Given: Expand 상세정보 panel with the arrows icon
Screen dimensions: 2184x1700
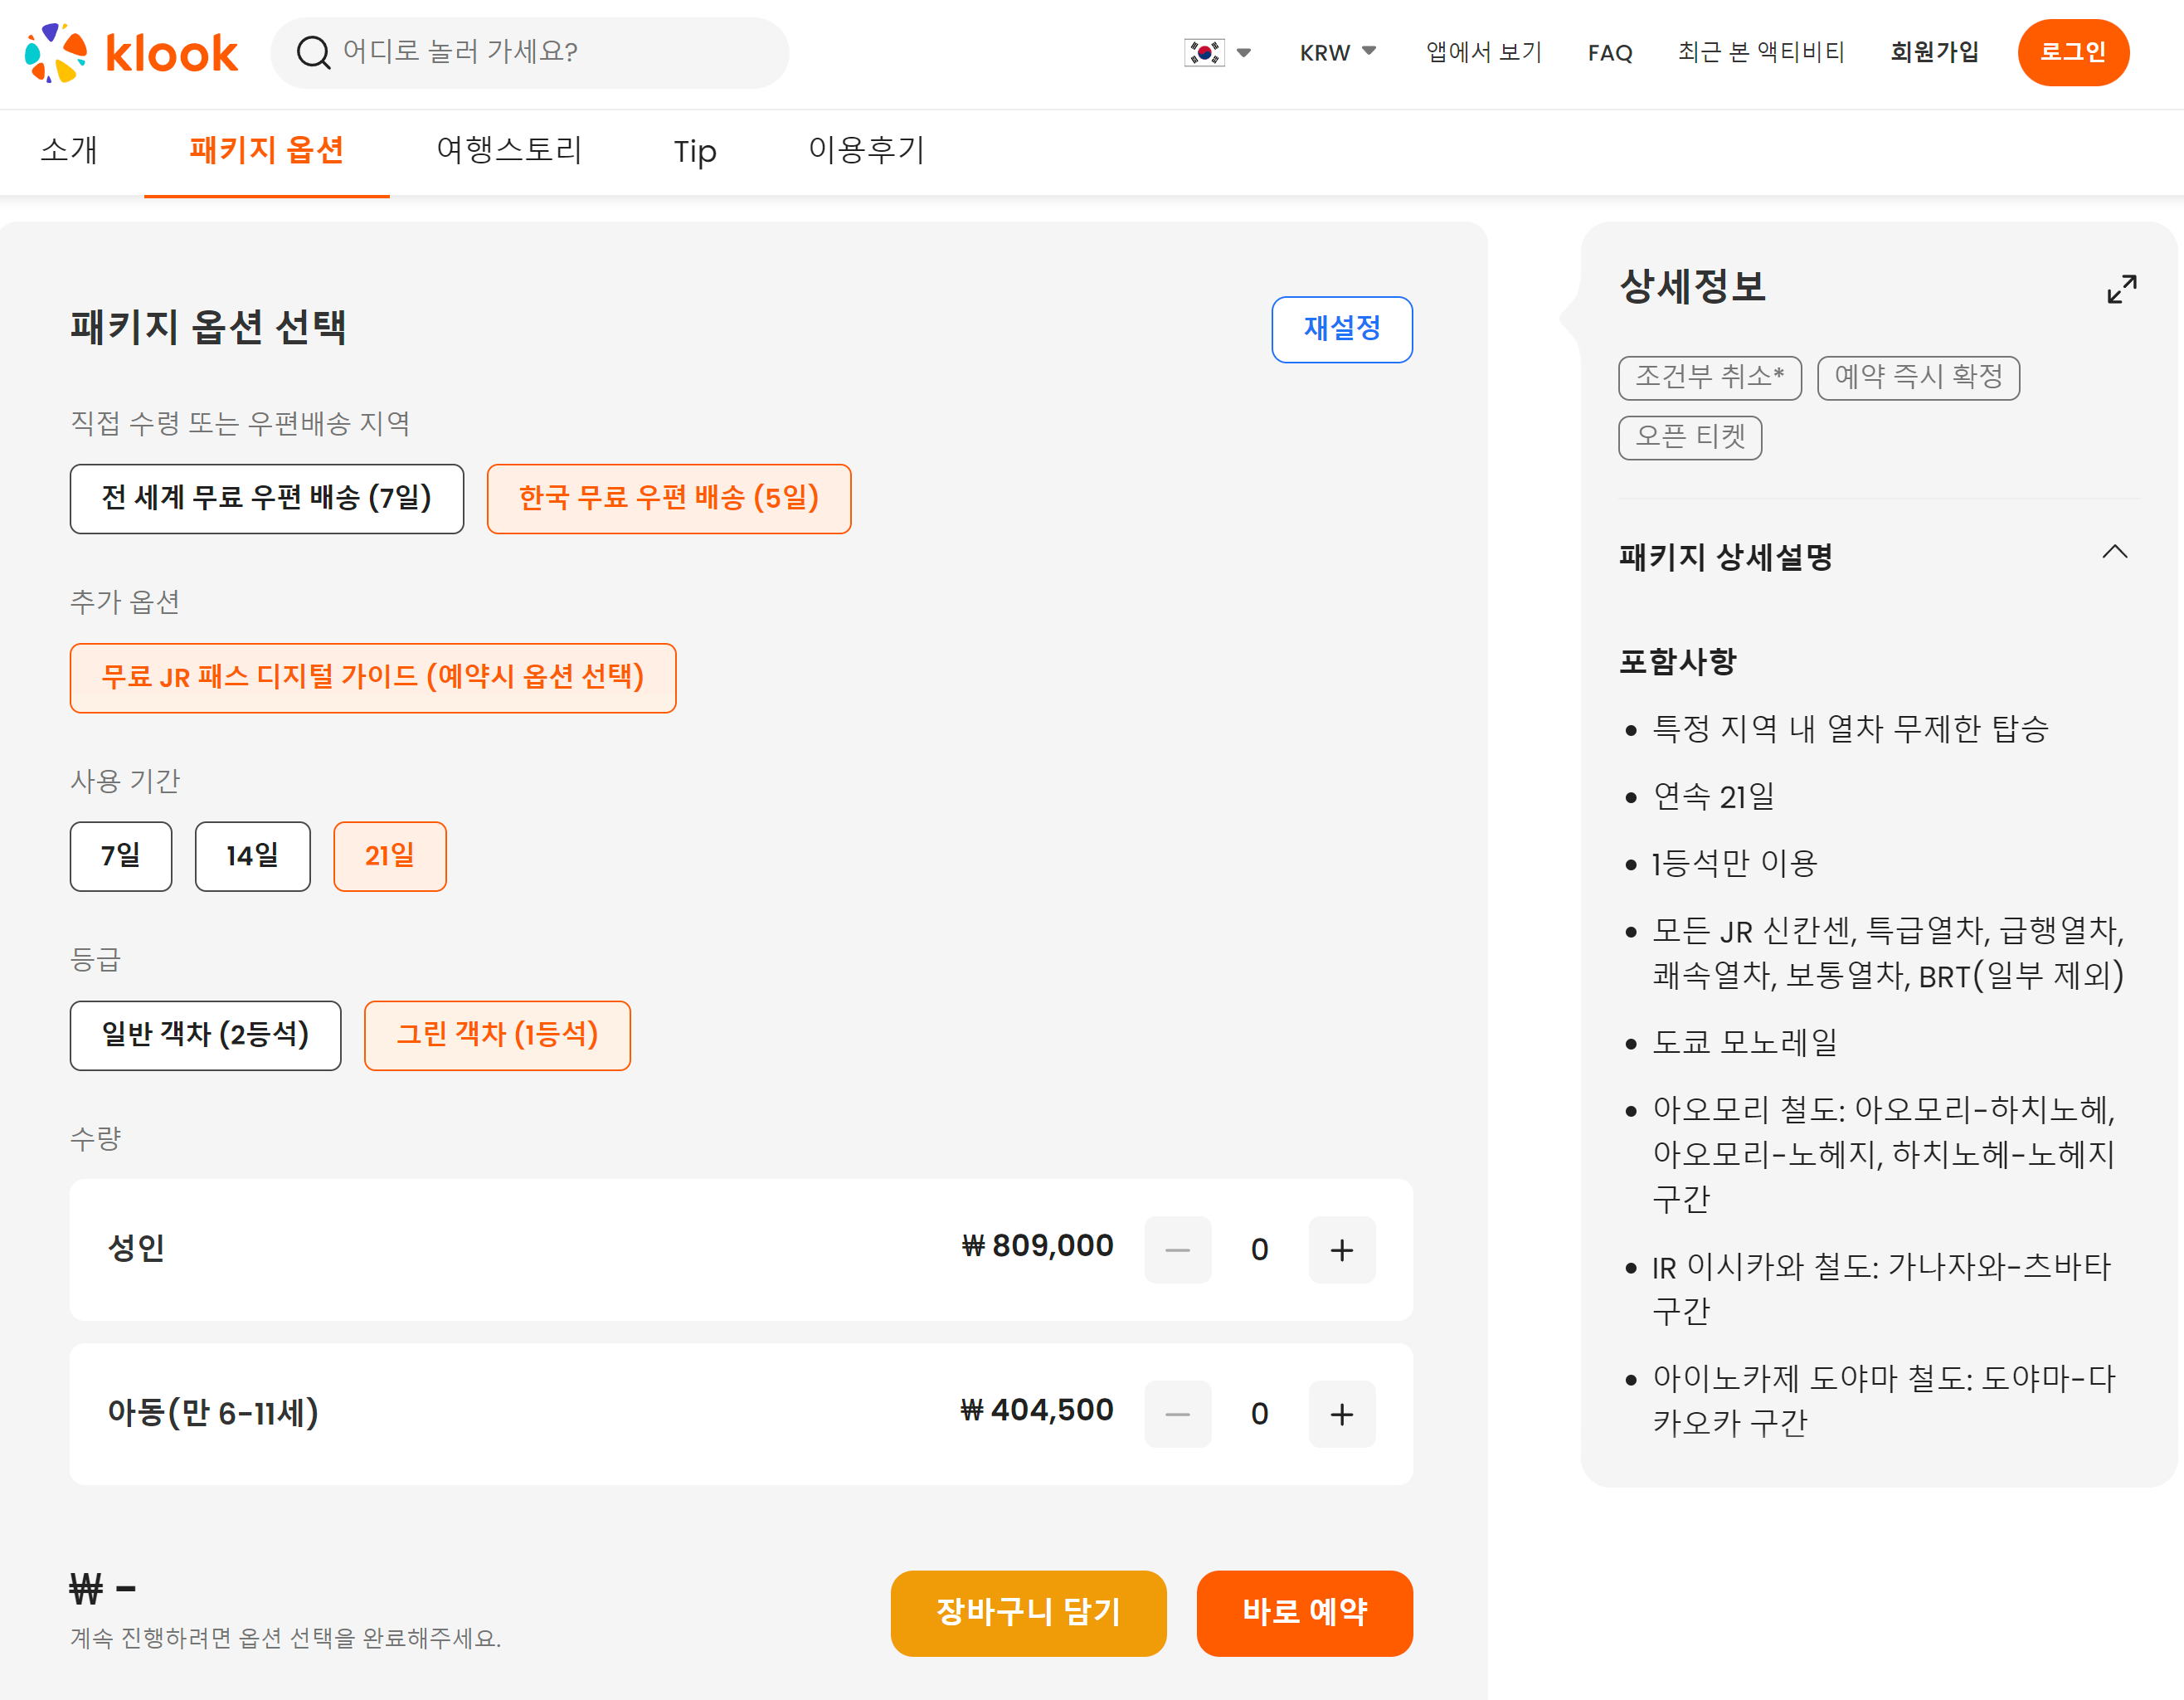Looking at the screenshot, I should (x=2121, y=289).
